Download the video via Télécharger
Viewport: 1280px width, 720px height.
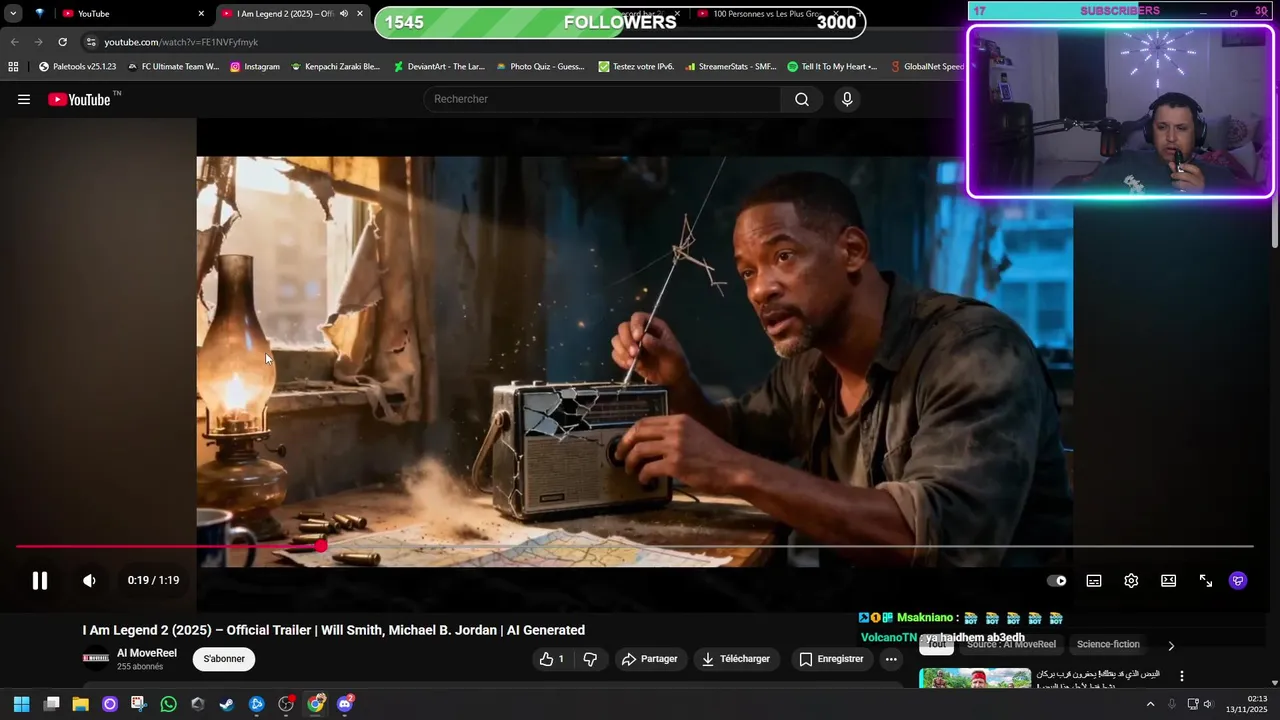(x=736, y=659)
